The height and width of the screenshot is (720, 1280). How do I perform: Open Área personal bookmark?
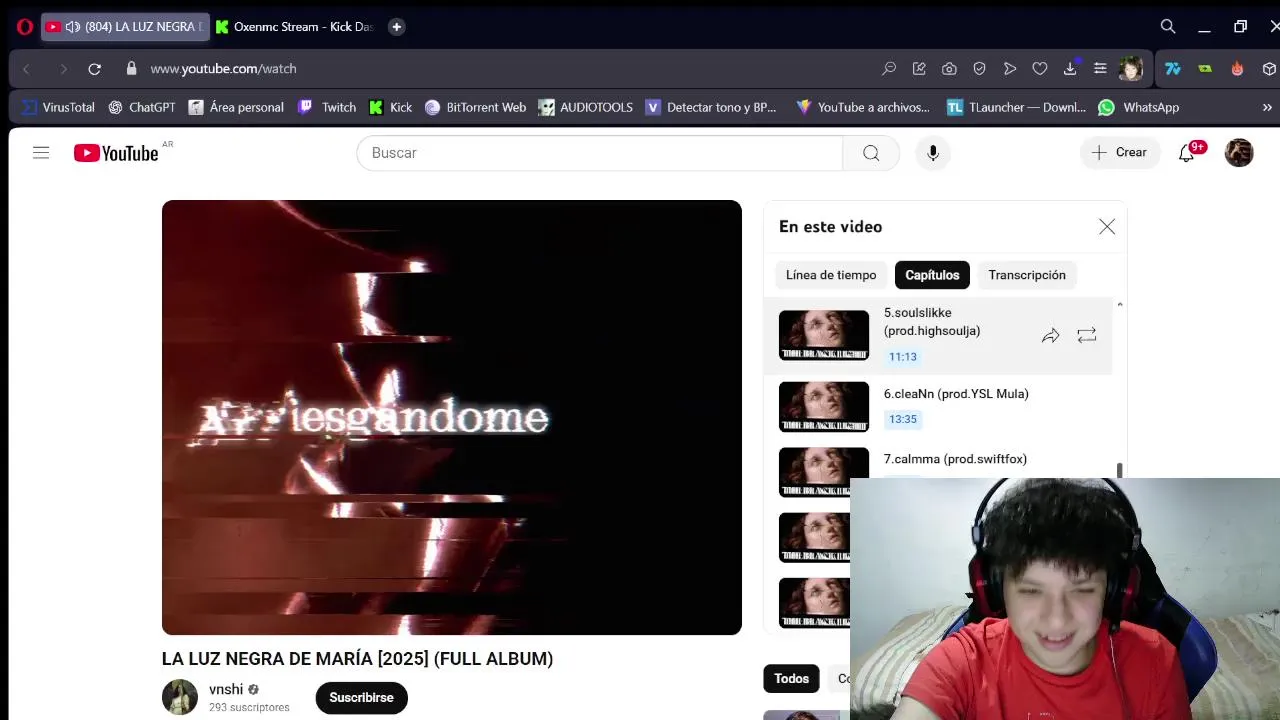236,107
